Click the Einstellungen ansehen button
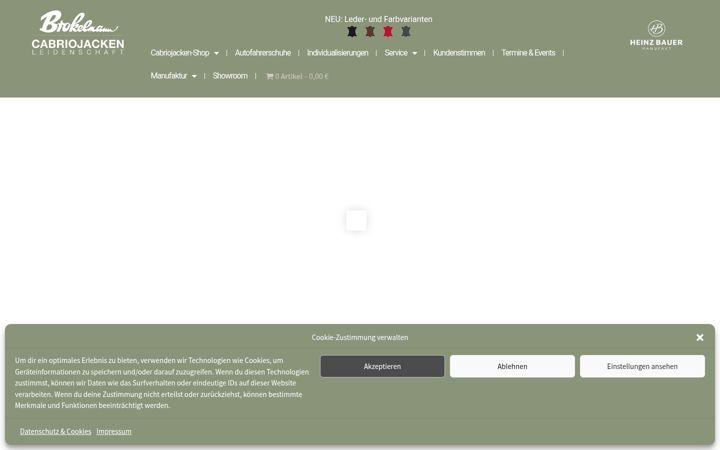 click(642, 366)
